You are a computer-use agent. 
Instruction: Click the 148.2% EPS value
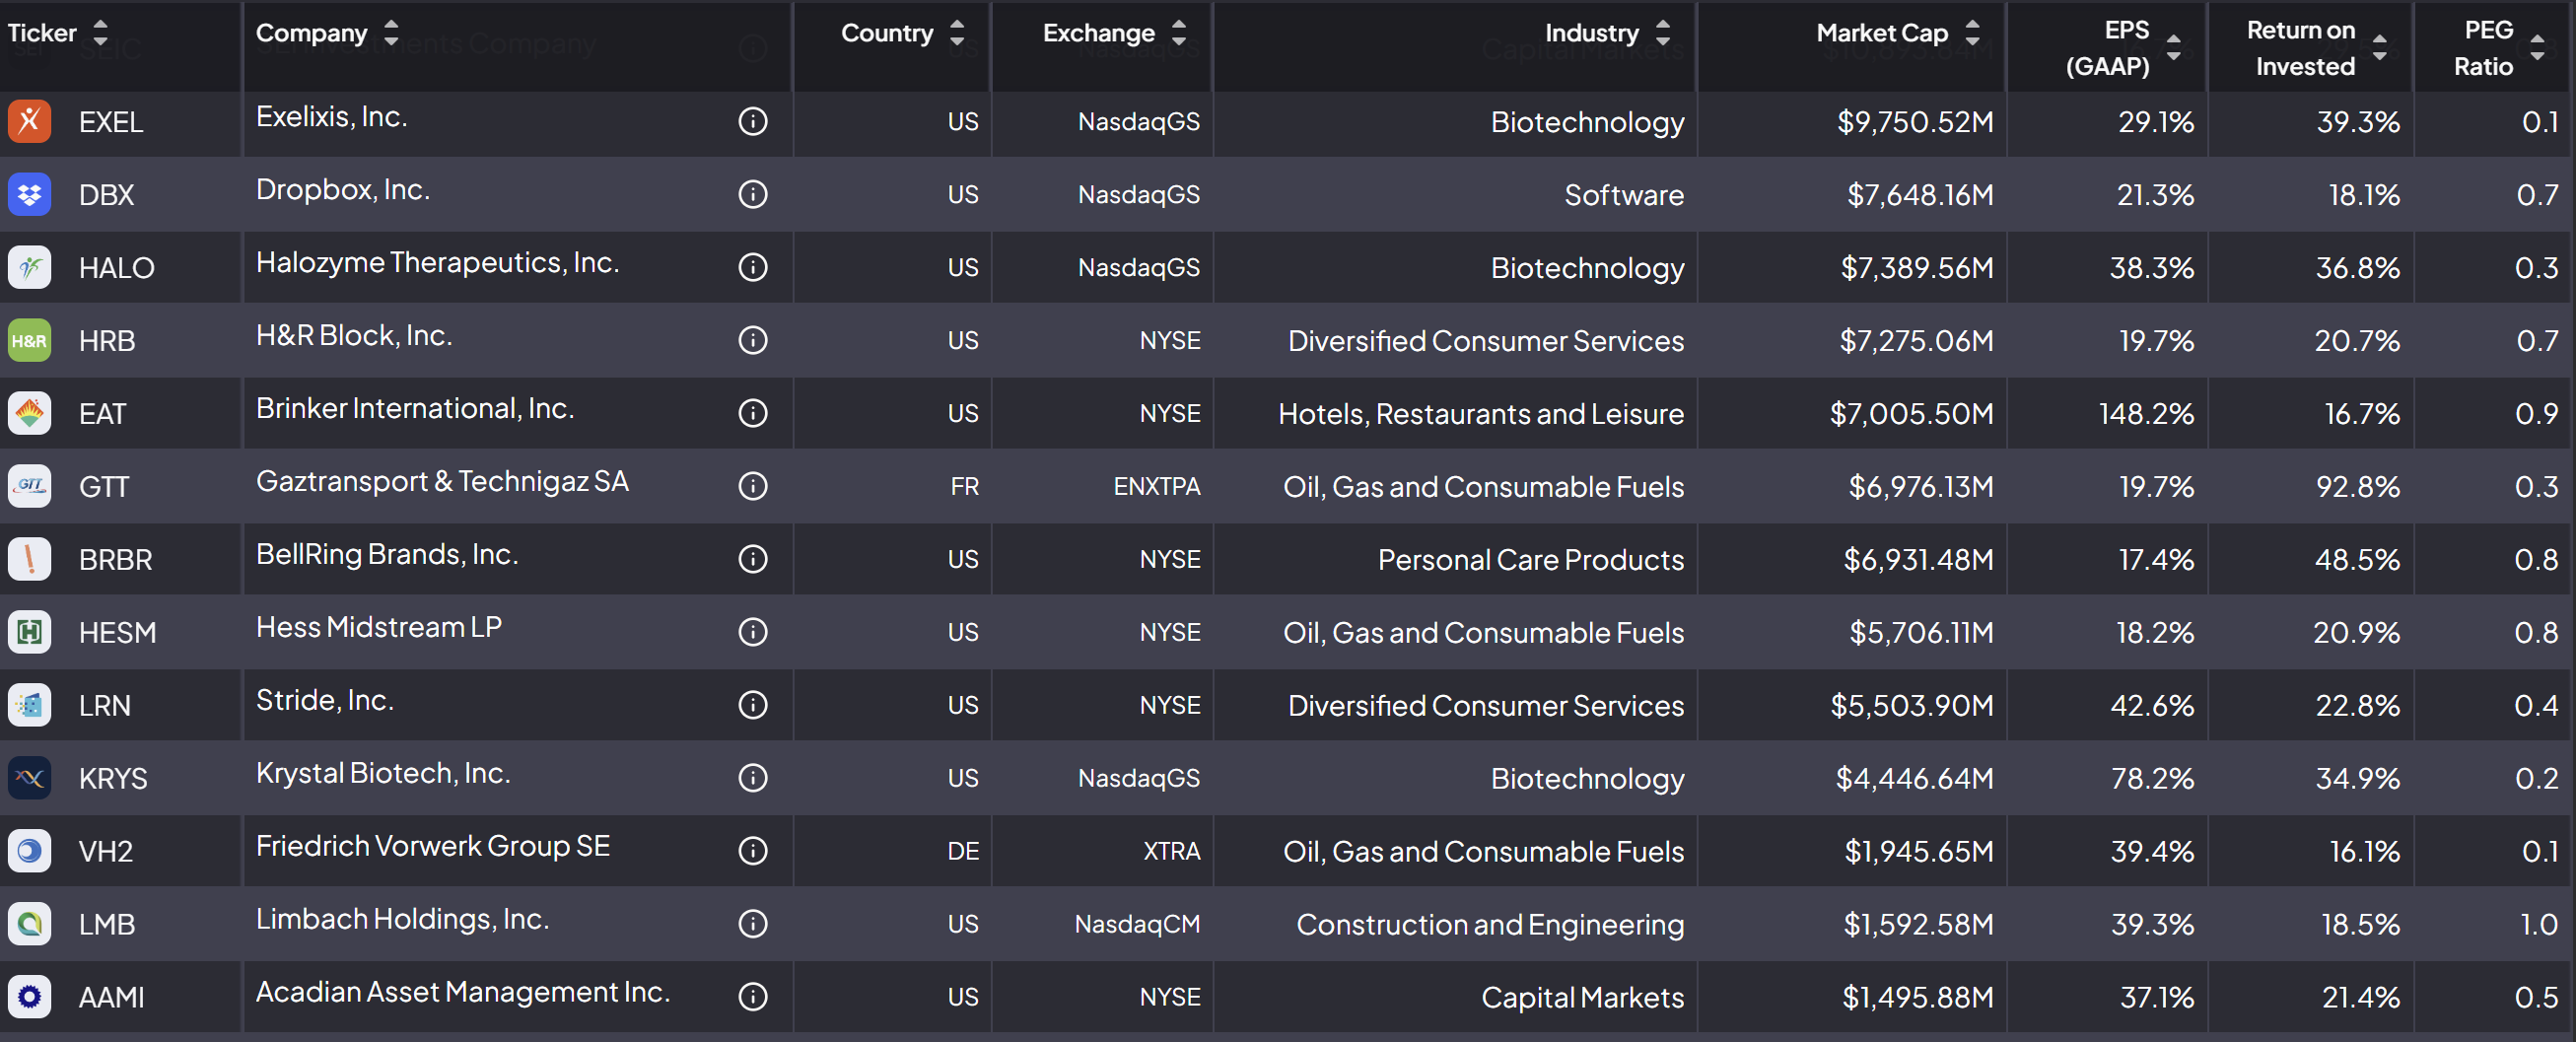pos(2146,414)
